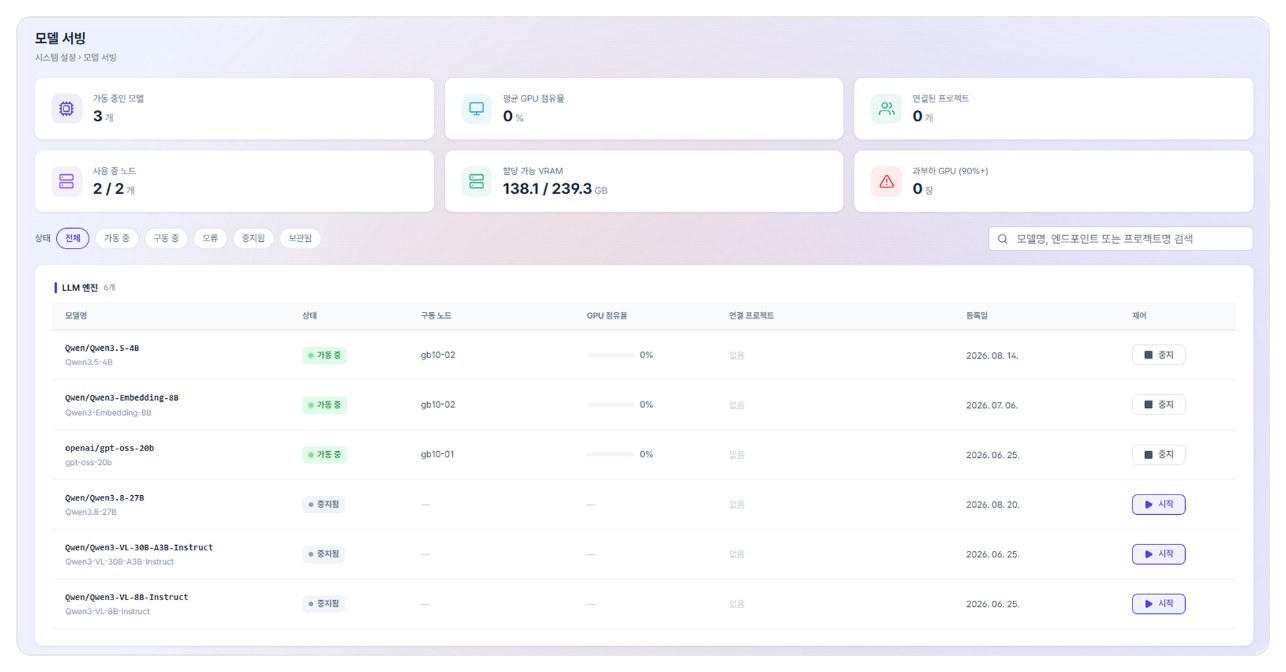The height and width of the screenshot is (672, 1286).
Task: Select the 전체 status filter
Action: [73, 238]
